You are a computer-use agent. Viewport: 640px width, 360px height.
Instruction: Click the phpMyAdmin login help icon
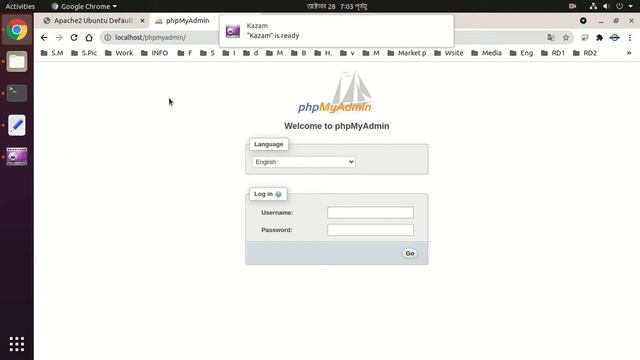[x=278, y=194]
